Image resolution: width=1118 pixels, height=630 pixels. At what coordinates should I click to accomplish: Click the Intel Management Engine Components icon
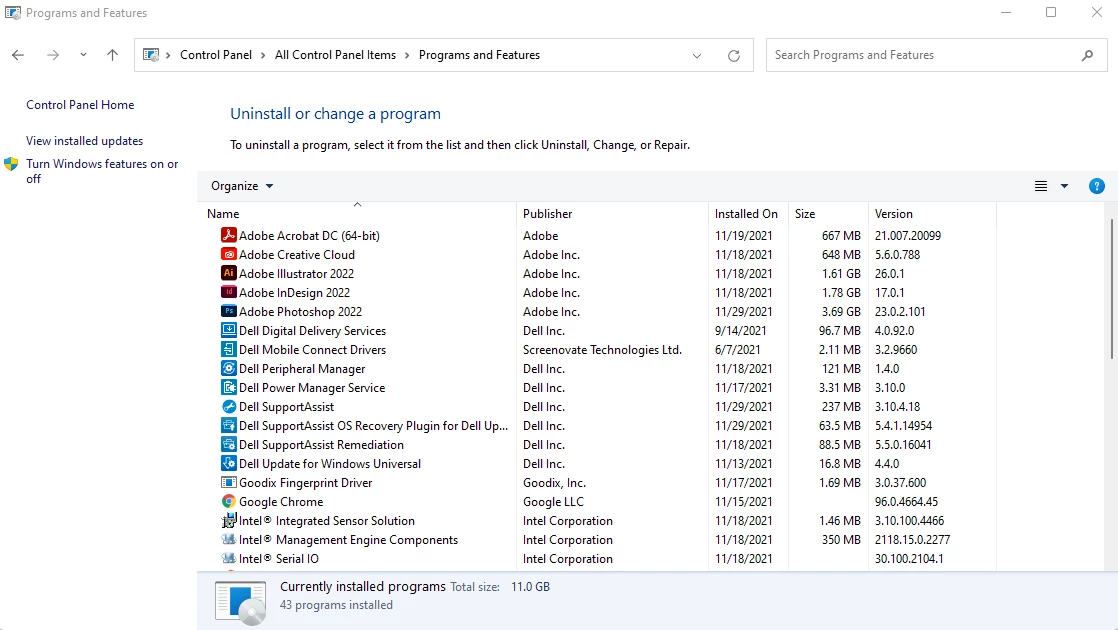(x=228, y=539)
